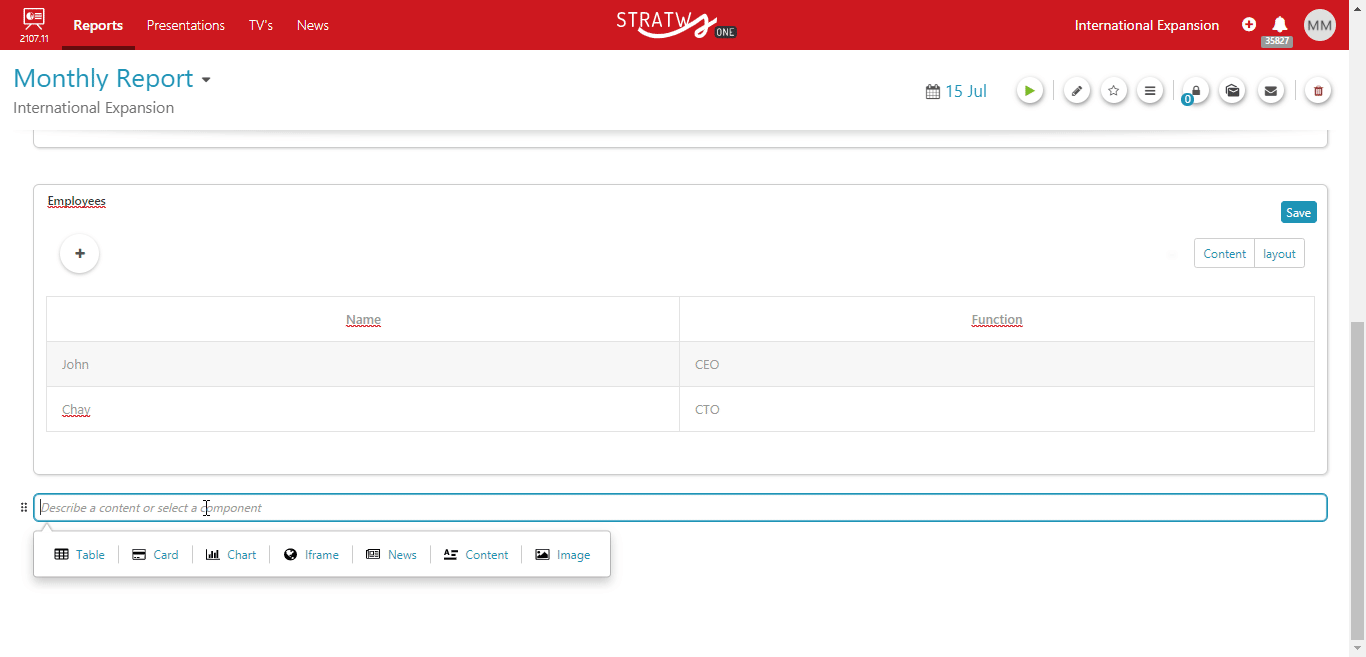The width and height of the screenshot is (1366, 657).
Task: Insert an Iframe component
Action: click(311, 555)
